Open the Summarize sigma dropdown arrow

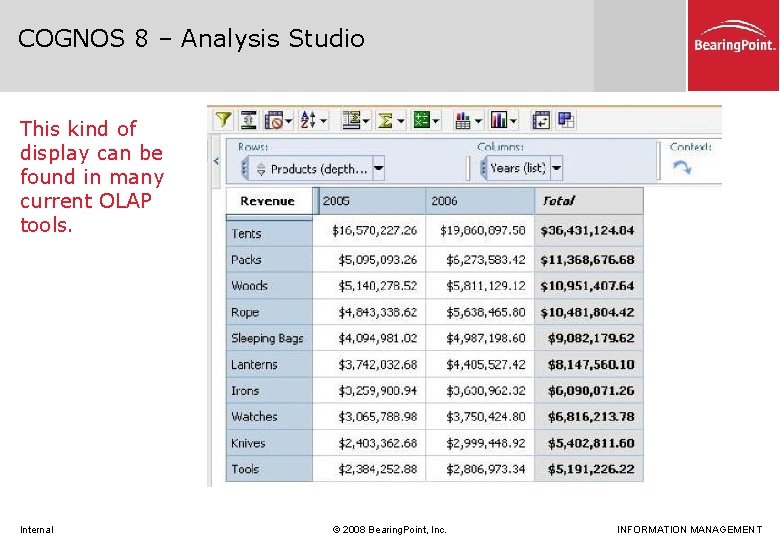400,121
